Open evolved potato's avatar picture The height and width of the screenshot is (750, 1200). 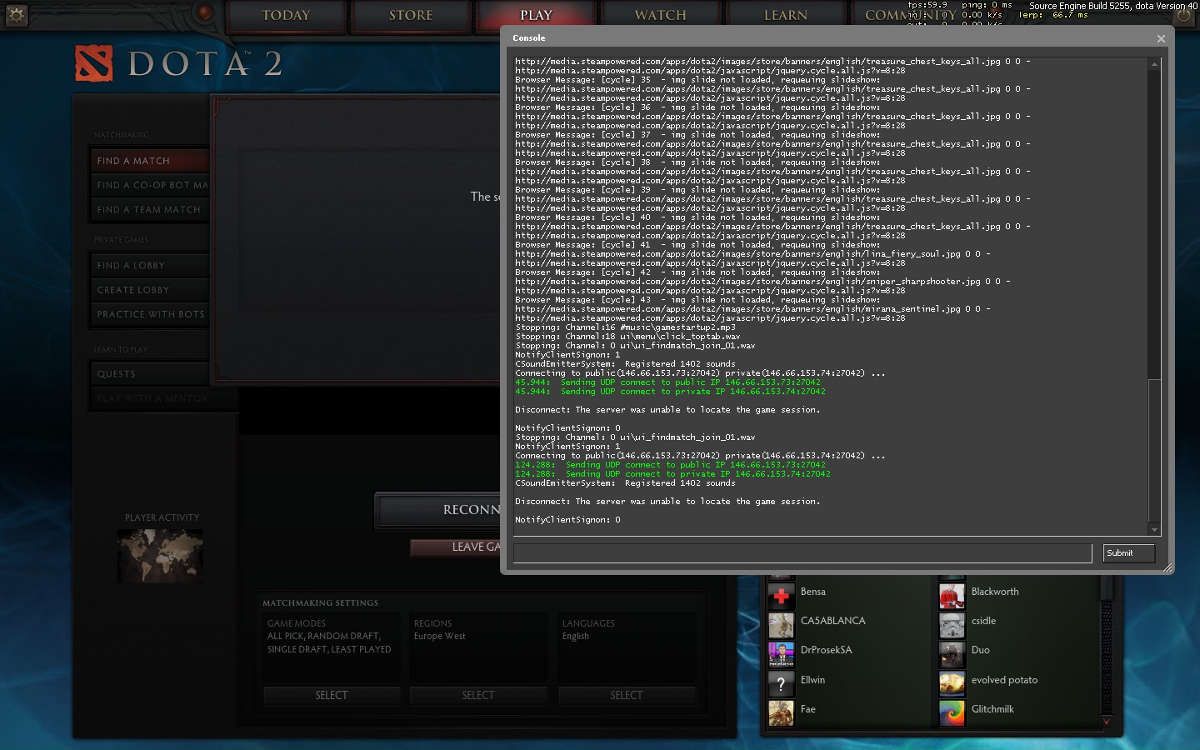point(952,682)
